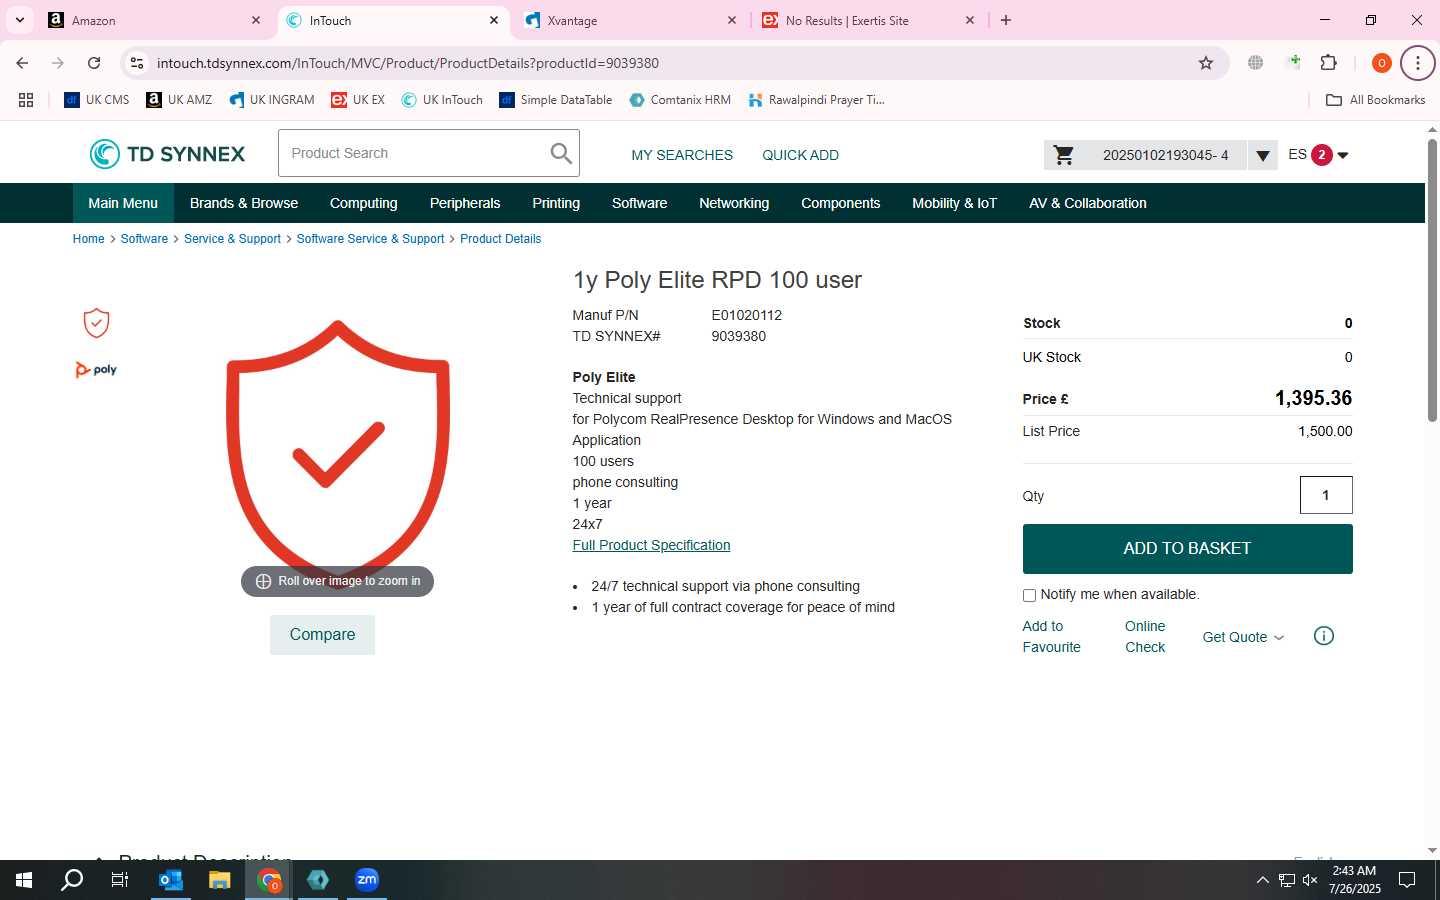Screen dimensions: 1440x900
Task: Open All Bookmarks folder
Action: (1375, 100)
